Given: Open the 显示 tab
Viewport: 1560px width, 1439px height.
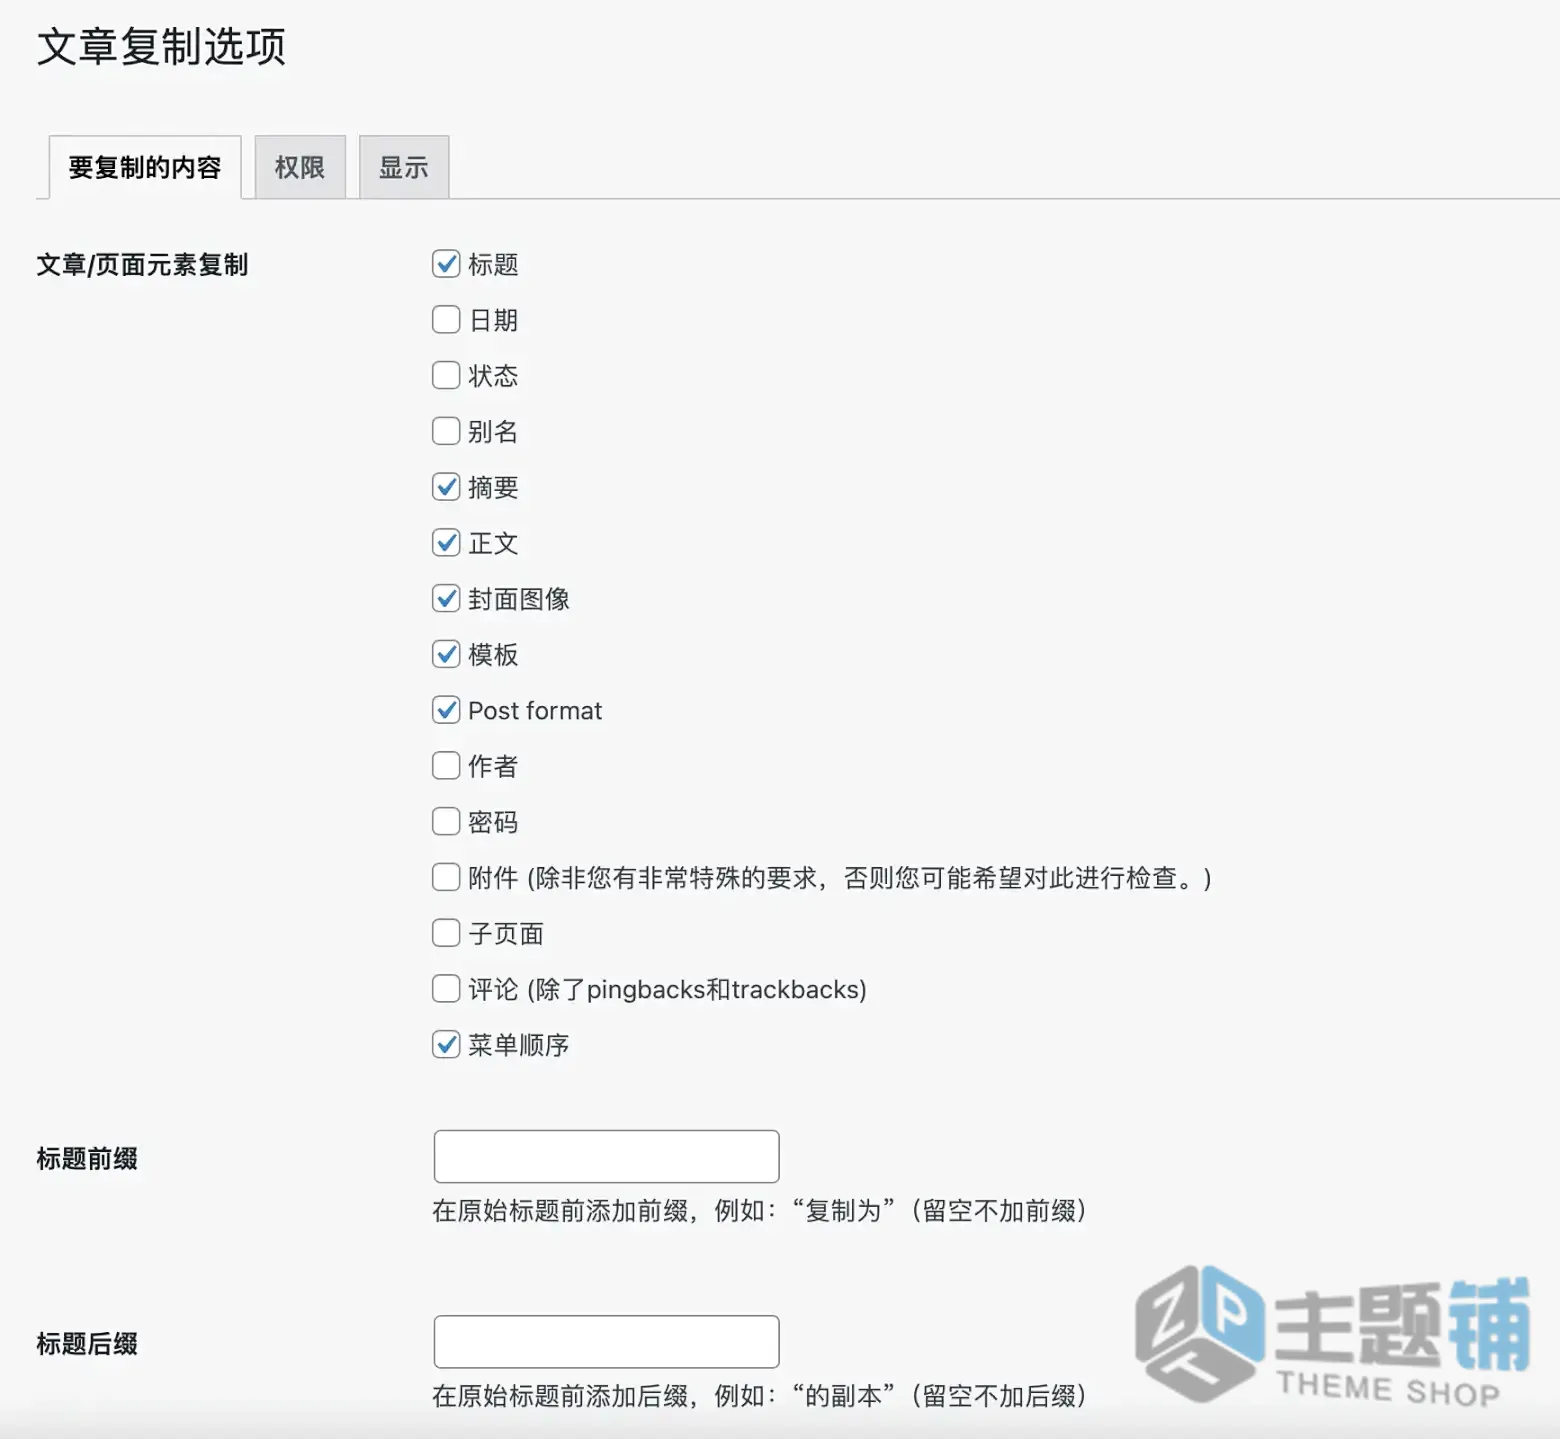Looking at the screenshot, I should point(404,167).
